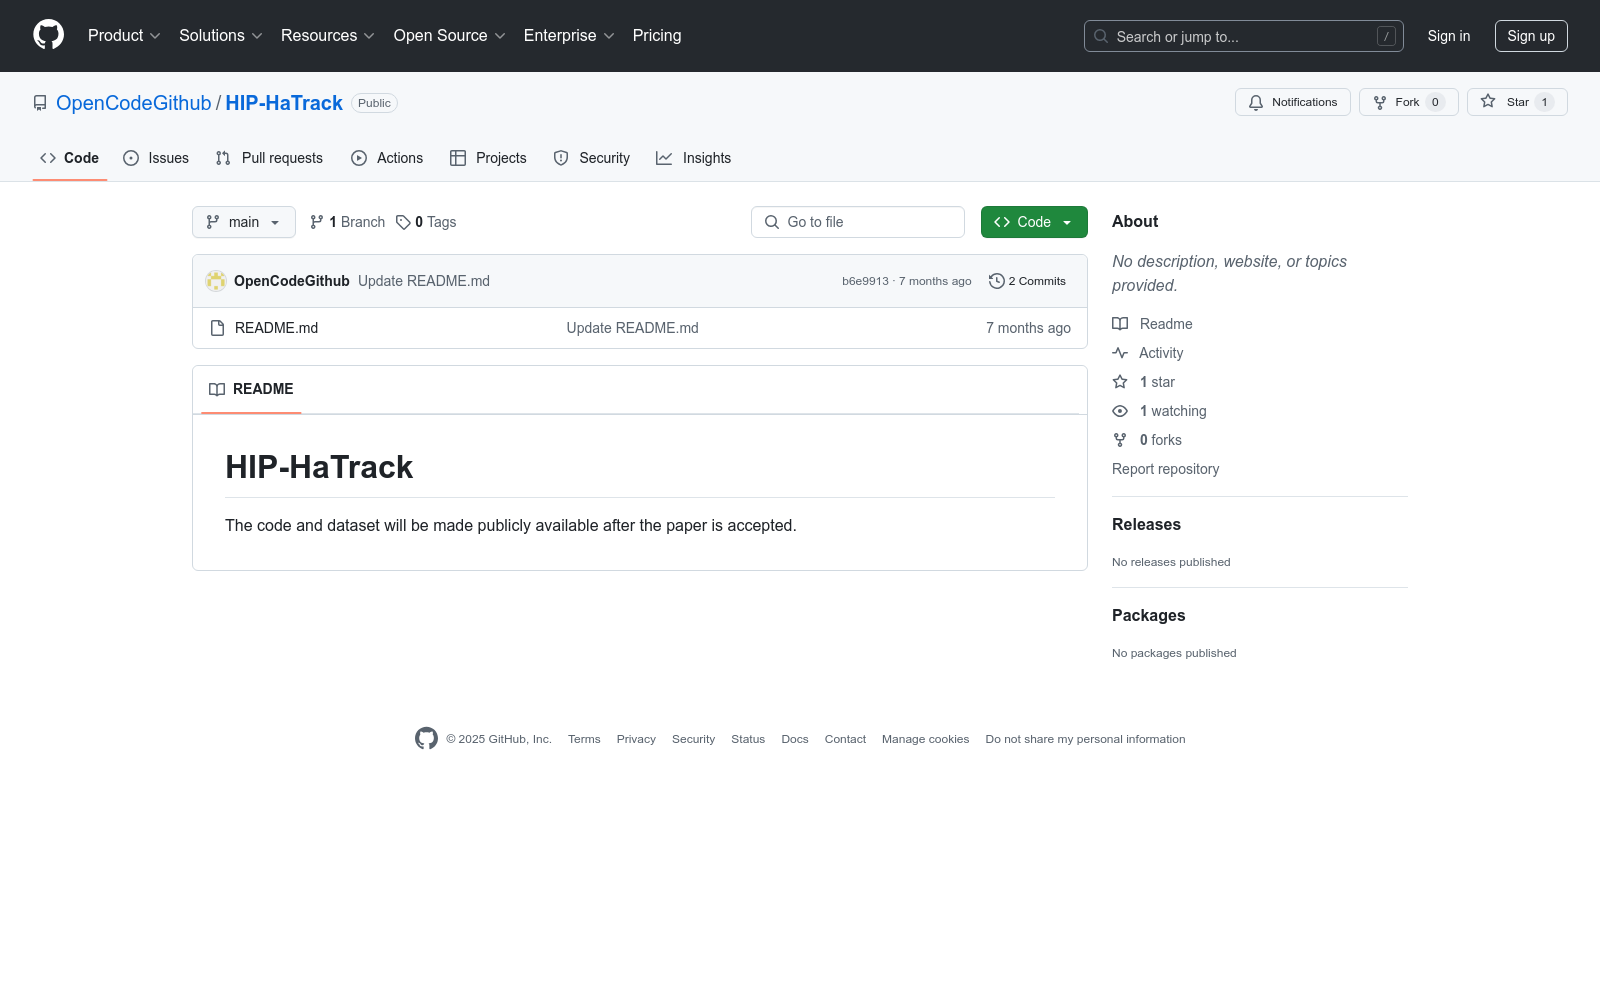Go to the Pricing page
This screenshot has width=1600, height=1000.
coord(657,36)
